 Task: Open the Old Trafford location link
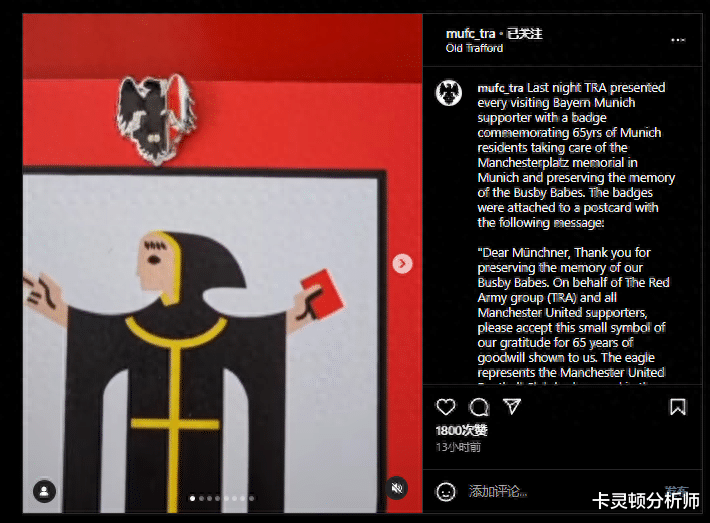click(474, 48)
